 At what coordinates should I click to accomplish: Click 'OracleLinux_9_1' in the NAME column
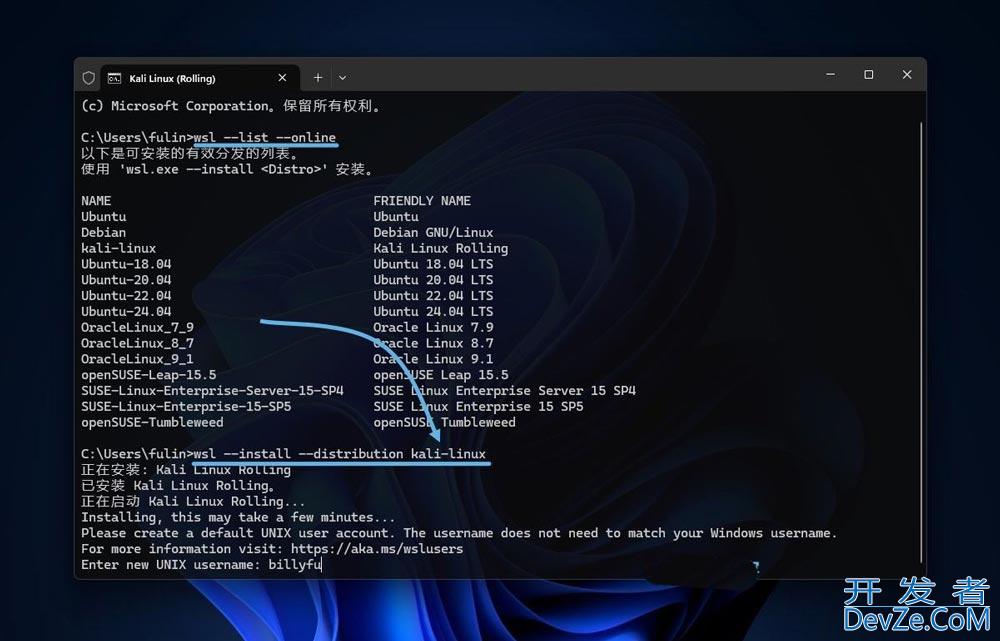(x=137, y=359)
